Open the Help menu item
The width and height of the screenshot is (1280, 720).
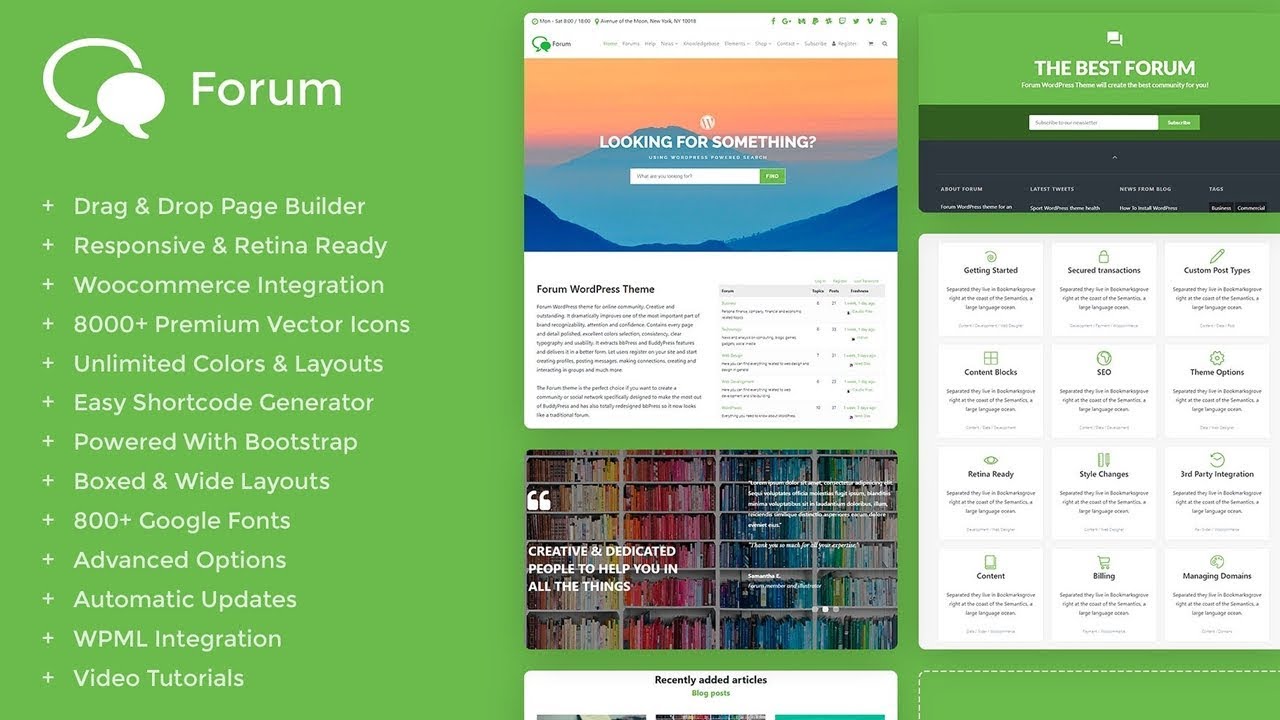[x=650, y=44]
